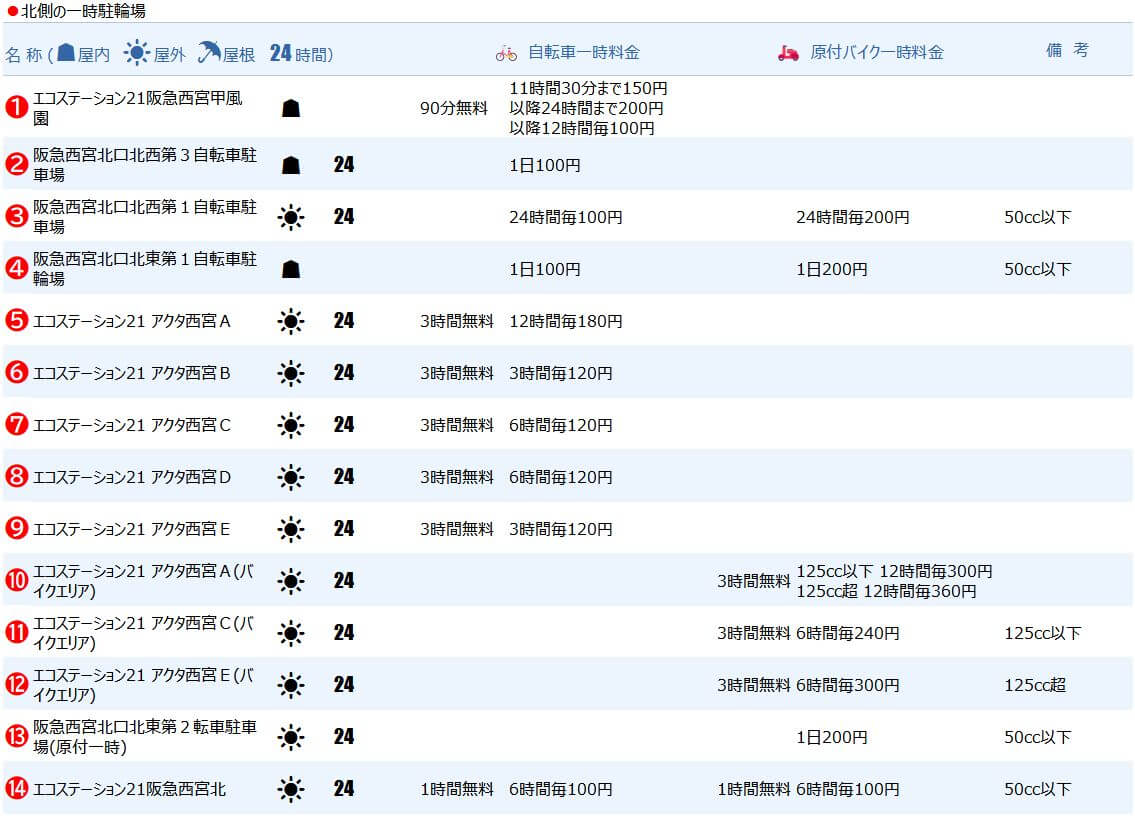Screen dimensions: 1135x816
Task: Select 阪急西宮北口北東第1自転車駐輪場 name
Action: [145, 269]
